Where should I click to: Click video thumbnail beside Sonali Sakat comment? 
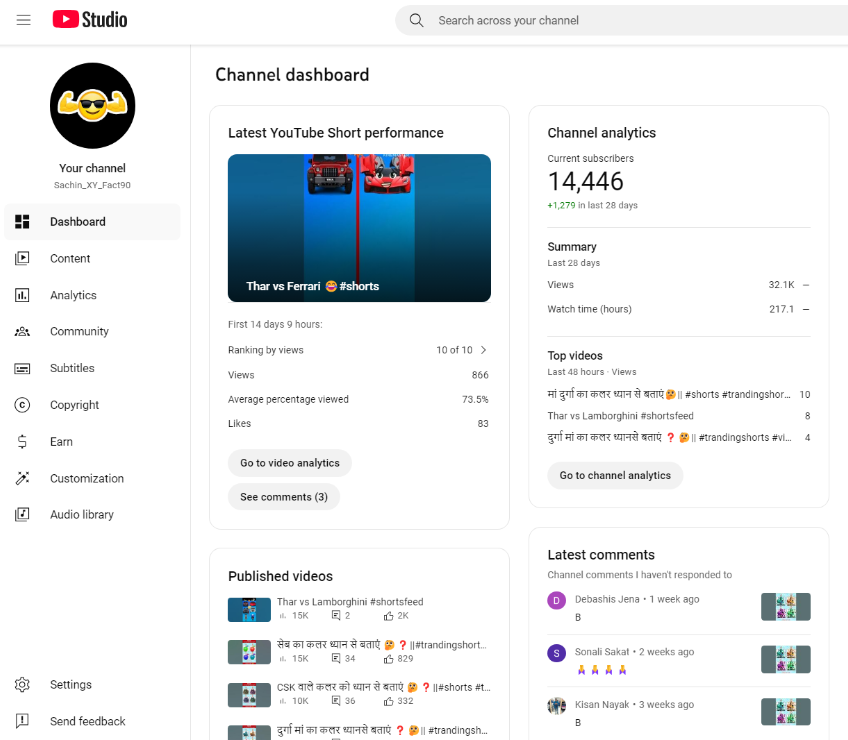[x=785, y=659]
